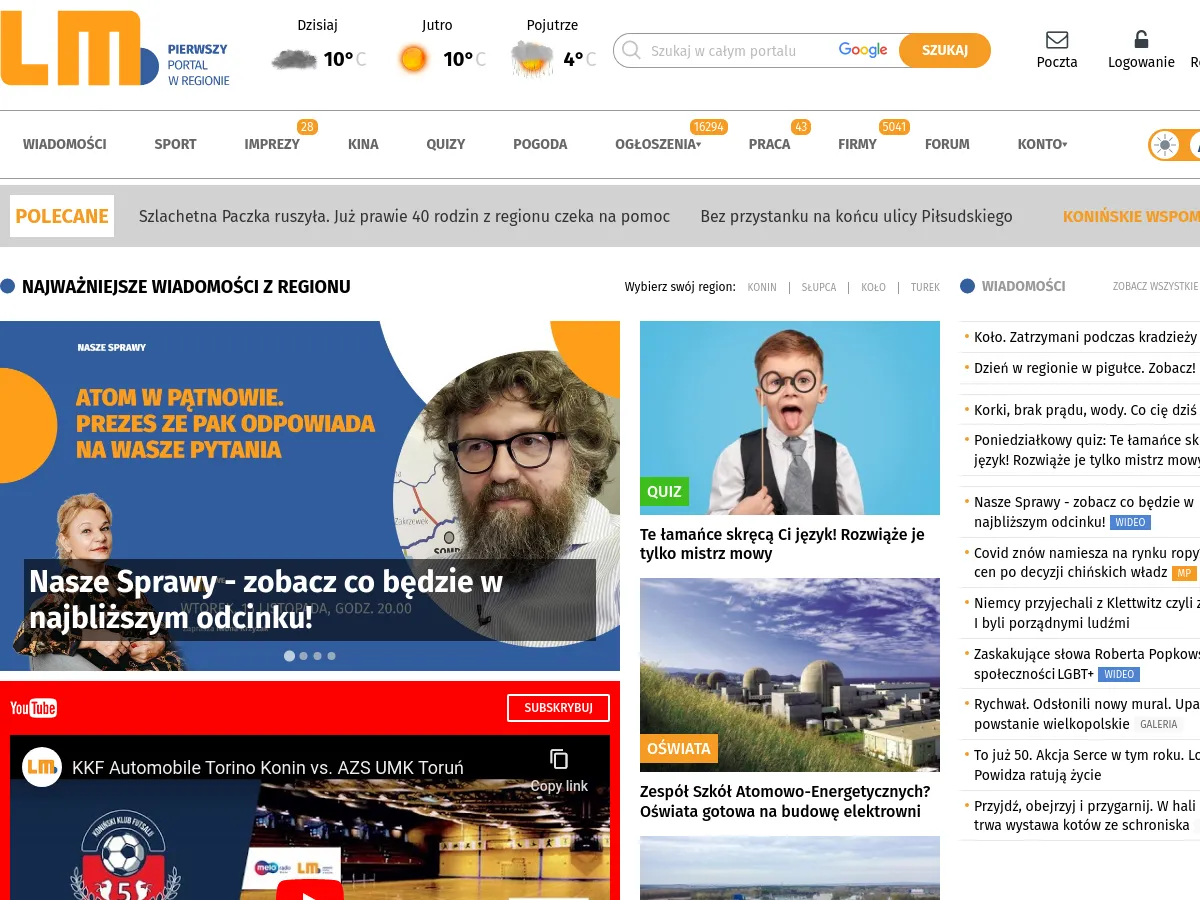Click tomorrow's sun weather icon under Jutro
The height and width of the screenshot is (900, 1200).
click(412, 58)
